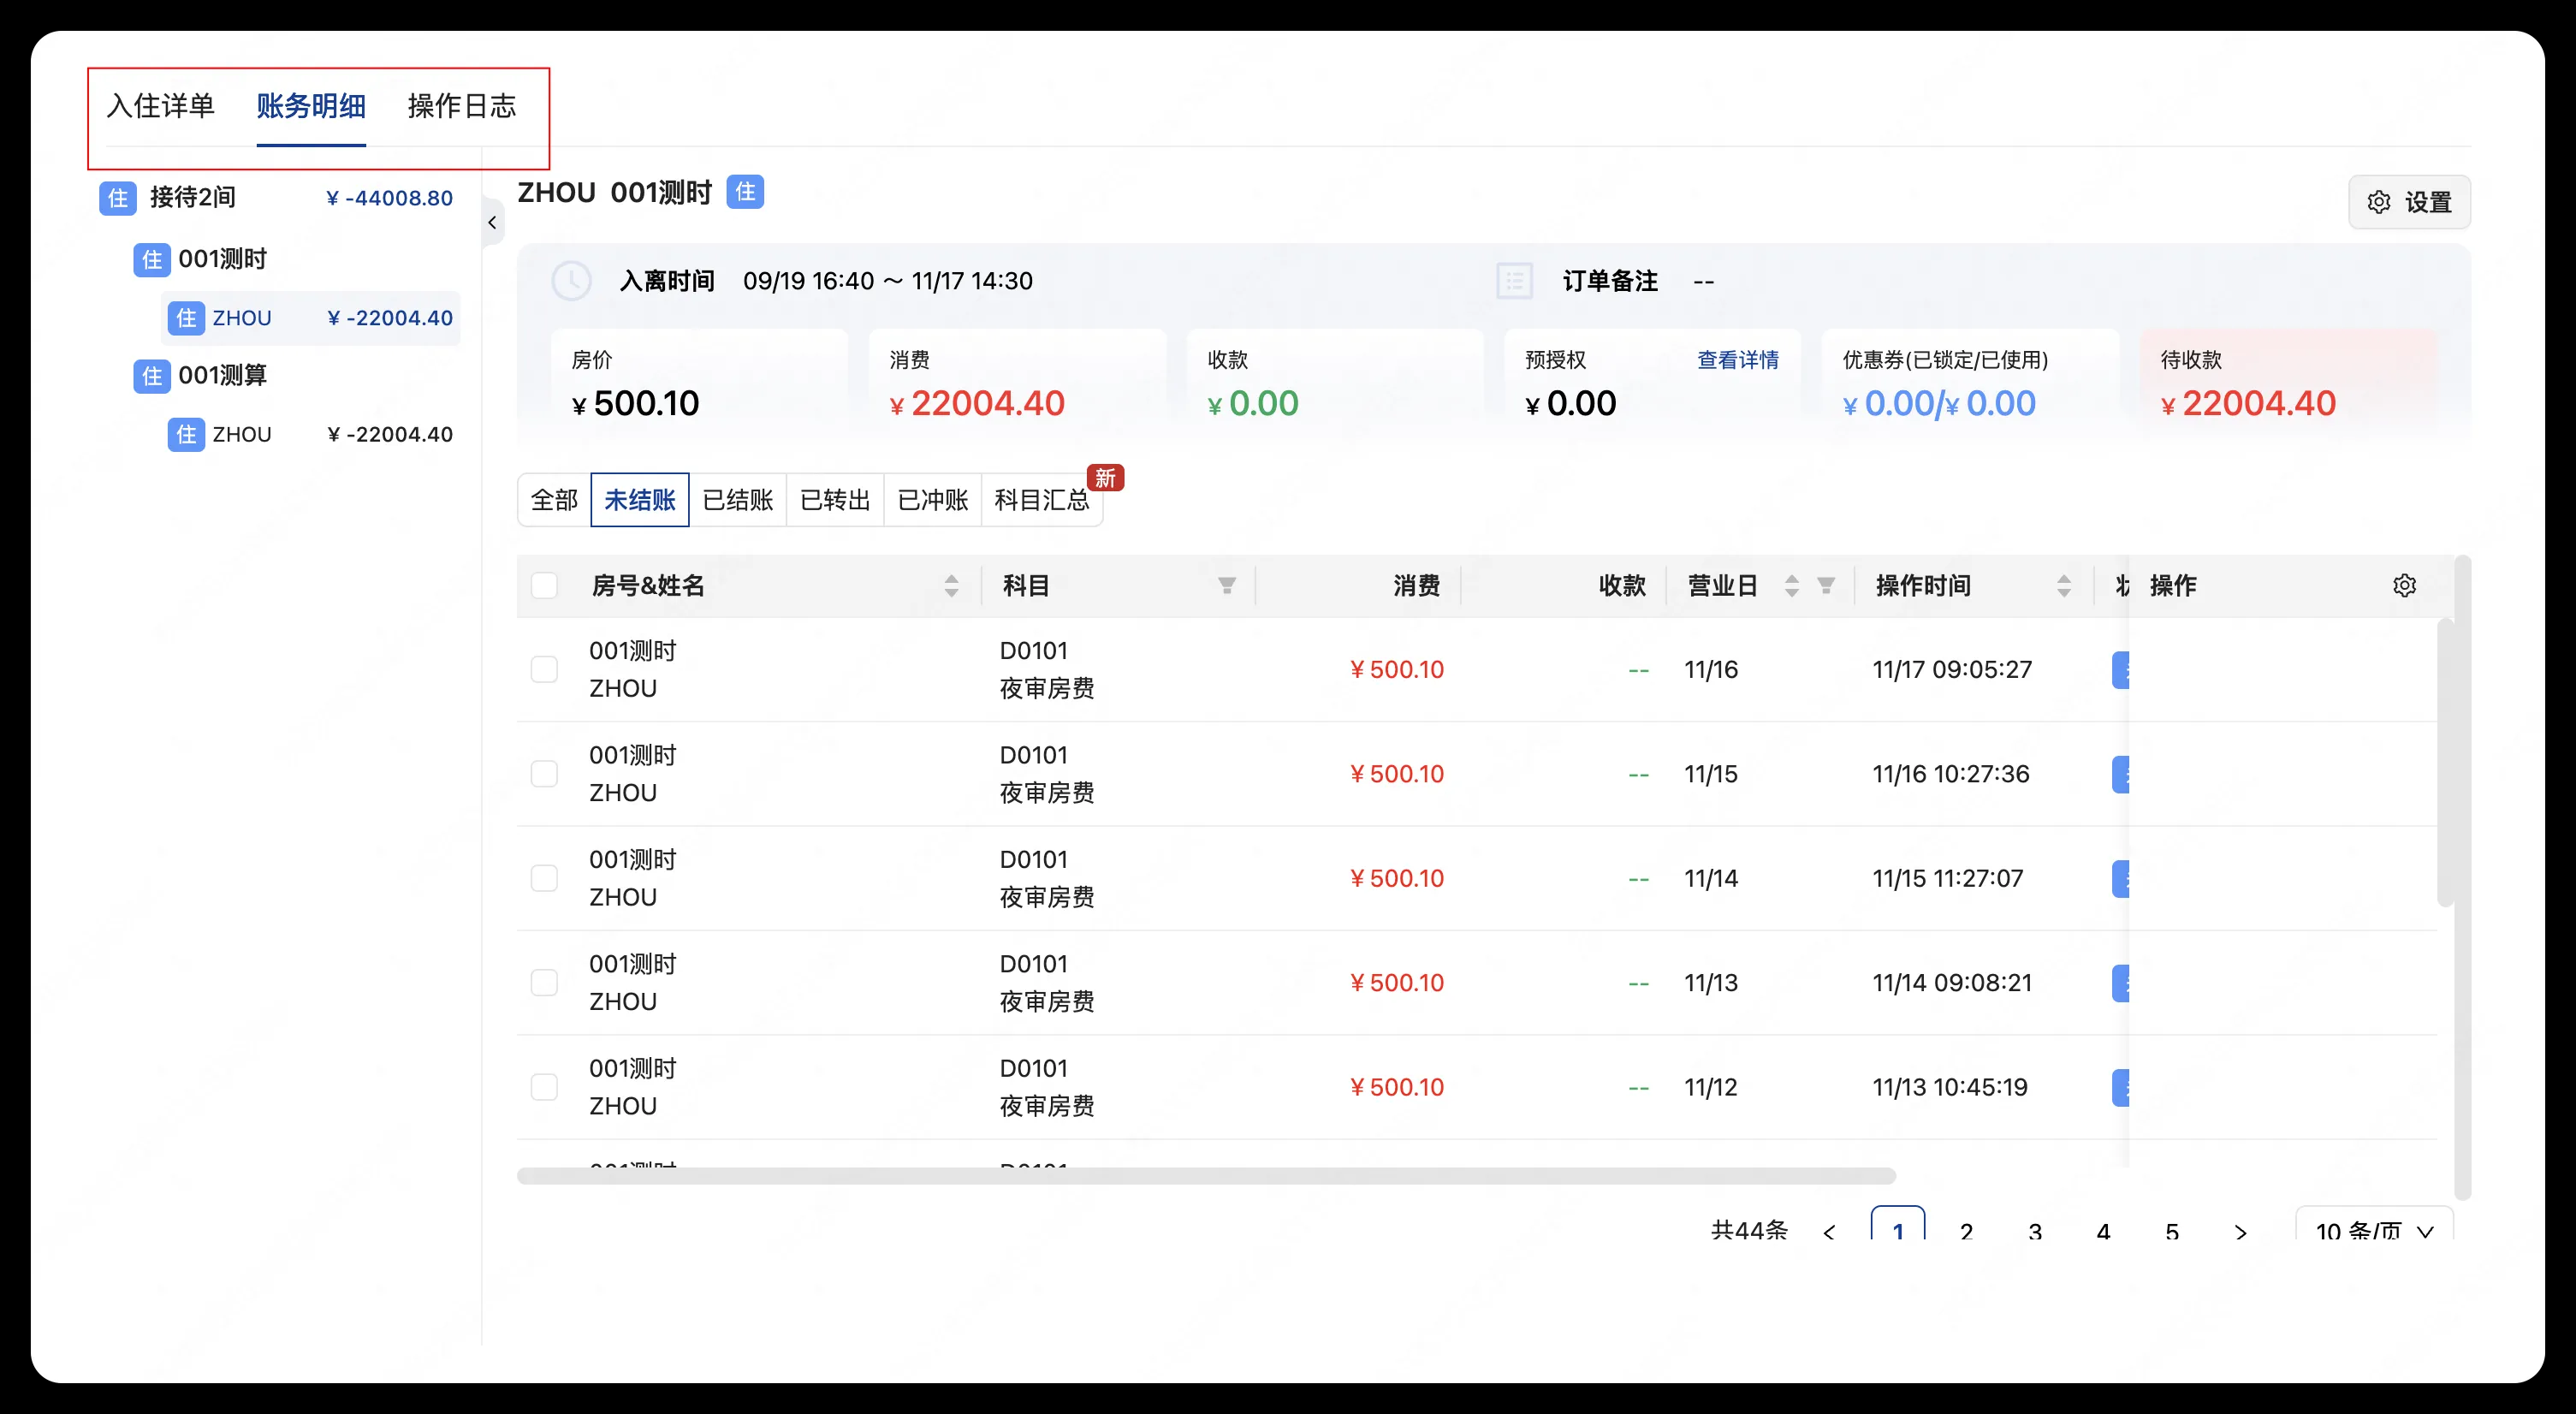Click the 住 icon beside 接待2间 in sidebar

tap(117, 198)
